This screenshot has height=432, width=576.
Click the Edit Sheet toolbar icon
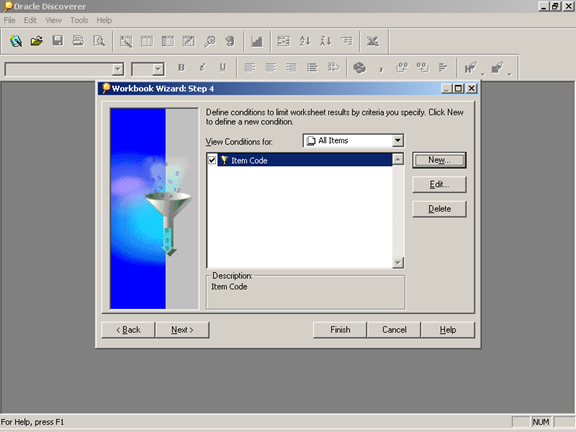(188, 41)
